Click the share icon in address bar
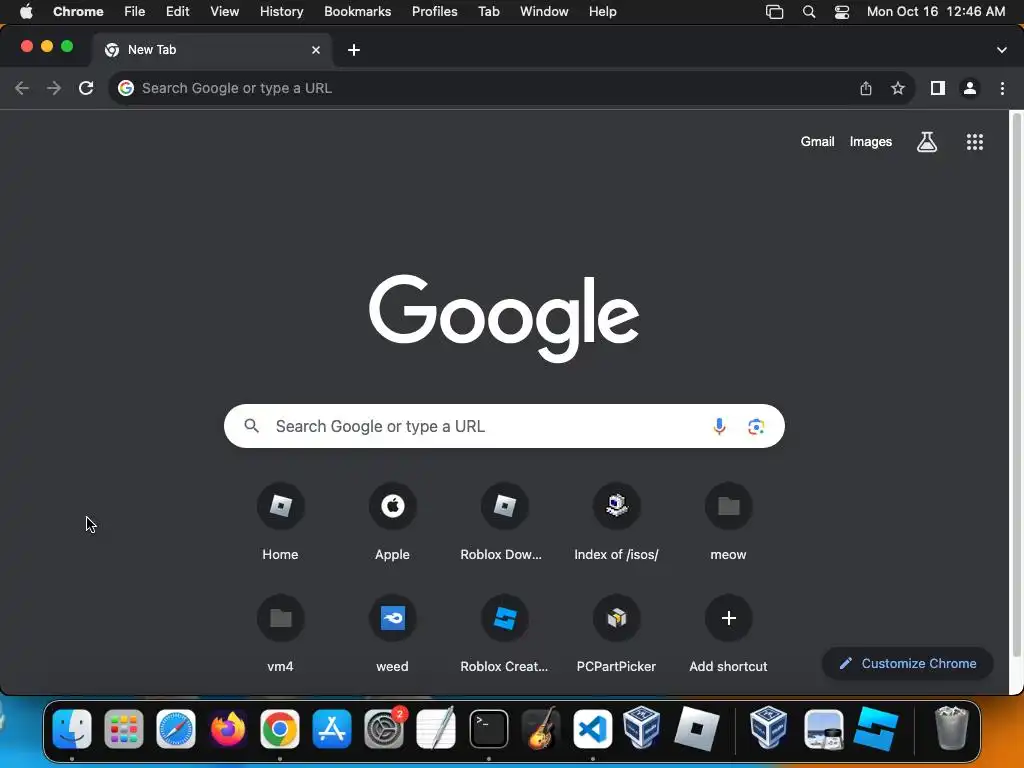Image resolution: width=1024 pixels, height=768 pixels. [x=866, y=88]
